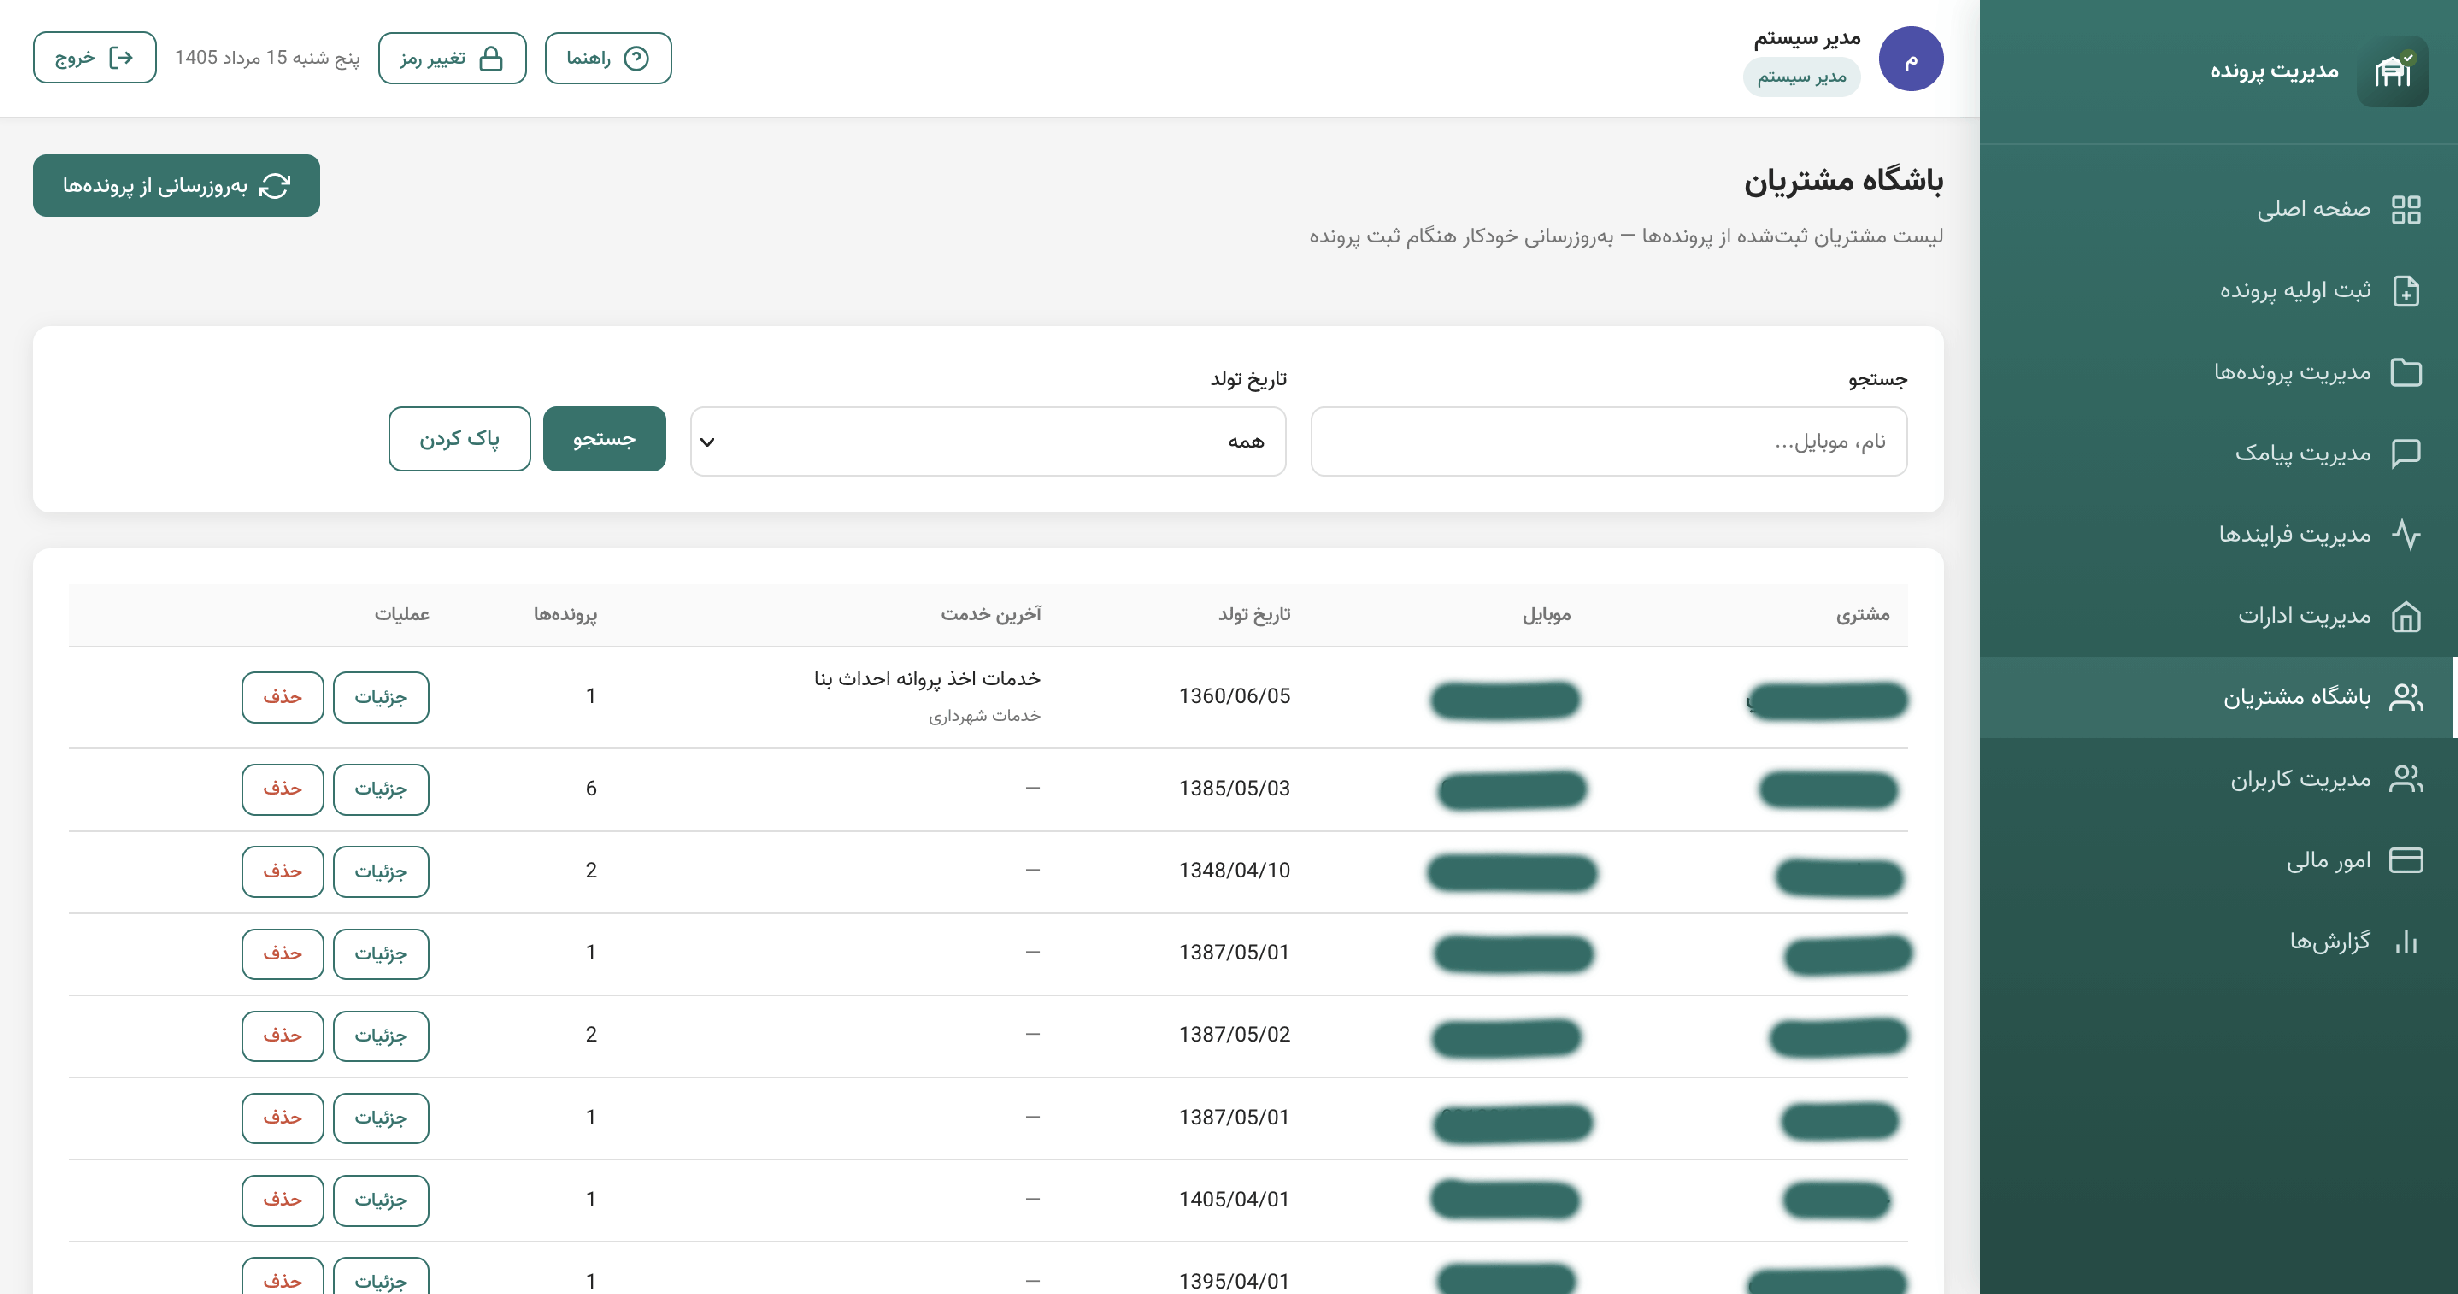Click the امور مالی credit card icon
Screen dimensions: 2458x1294
2406,860
